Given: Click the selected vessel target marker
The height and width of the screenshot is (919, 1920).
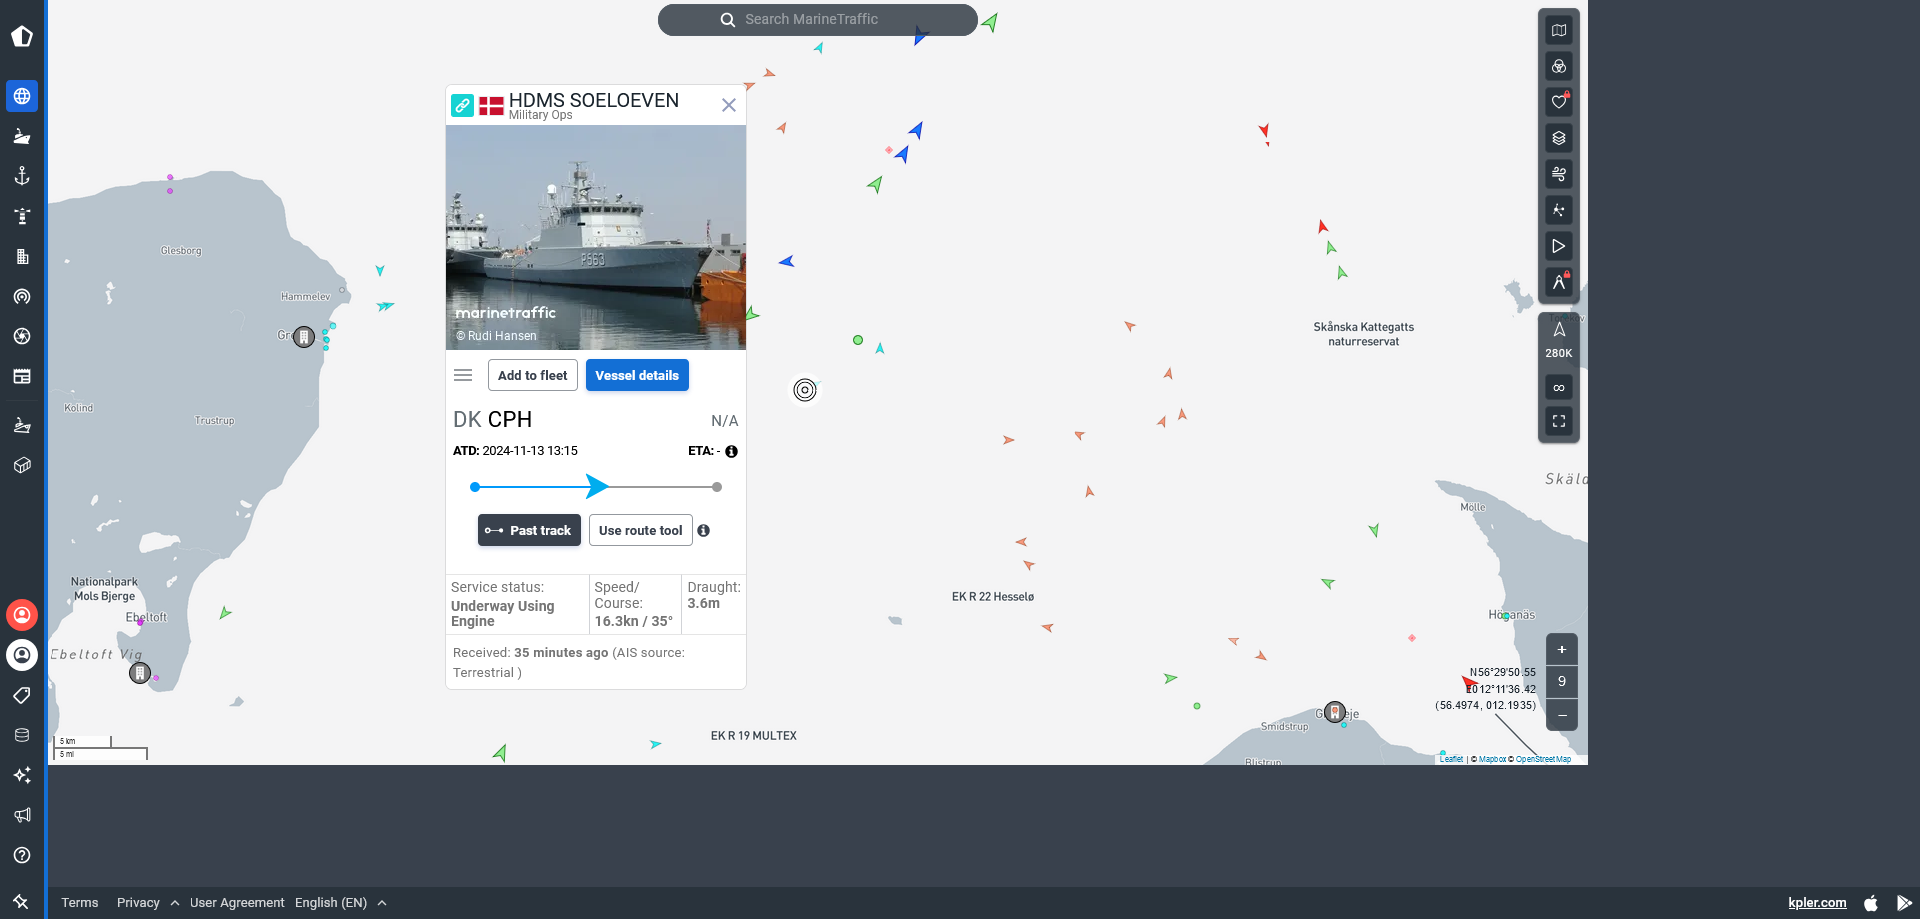Looking at the screenshot, I should [x=805, y=390].
